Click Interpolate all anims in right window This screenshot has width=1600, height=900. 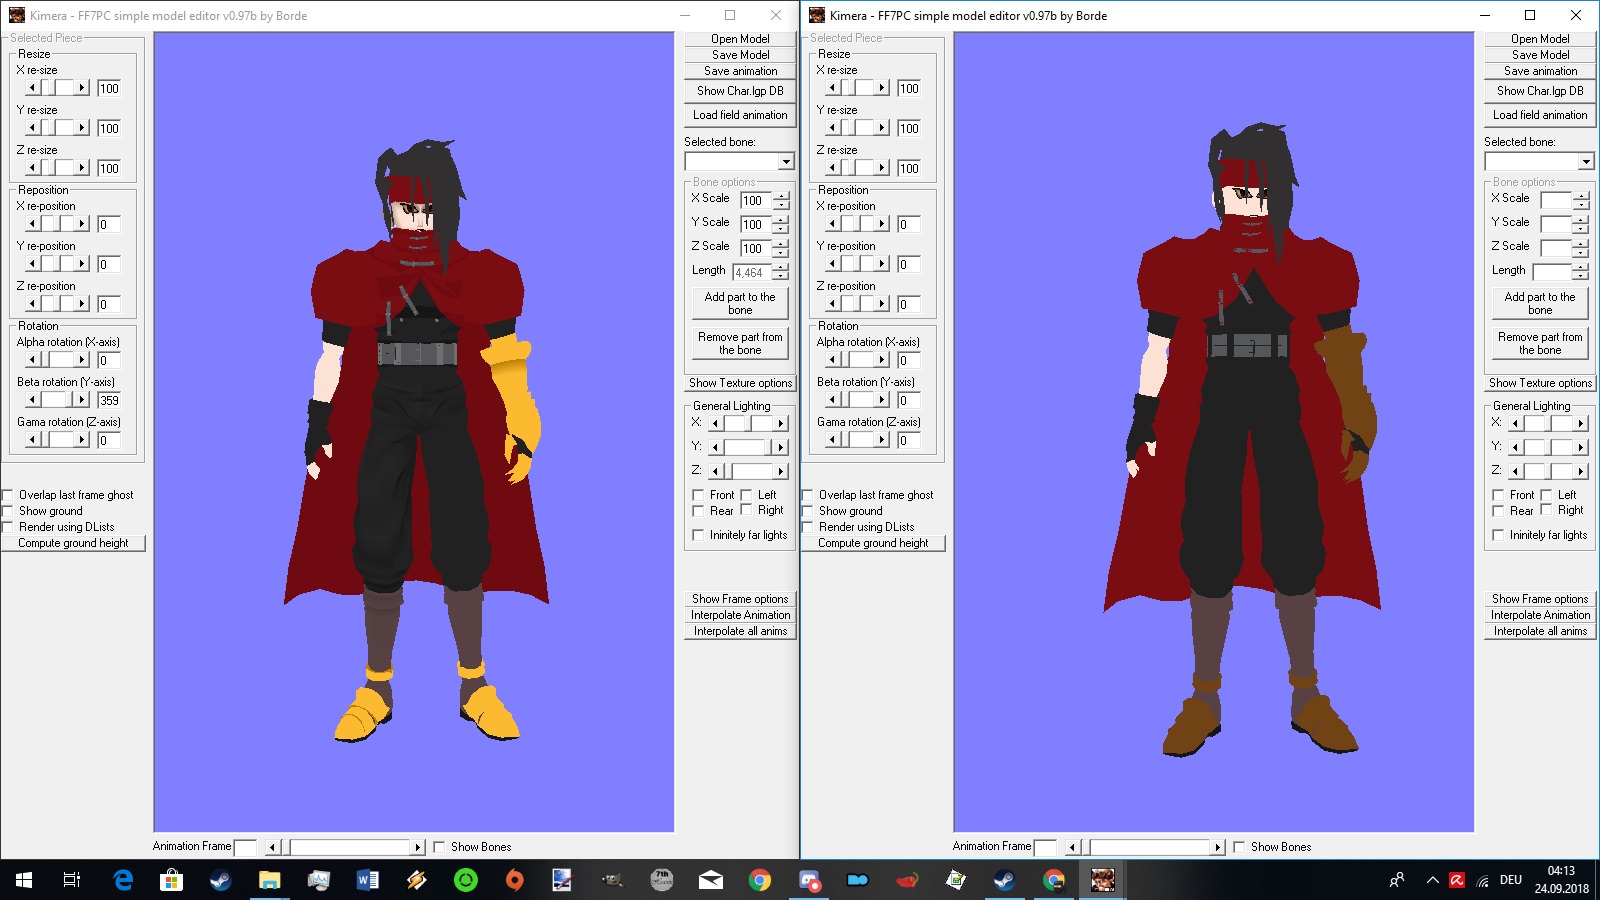(x=1540, y=631)
